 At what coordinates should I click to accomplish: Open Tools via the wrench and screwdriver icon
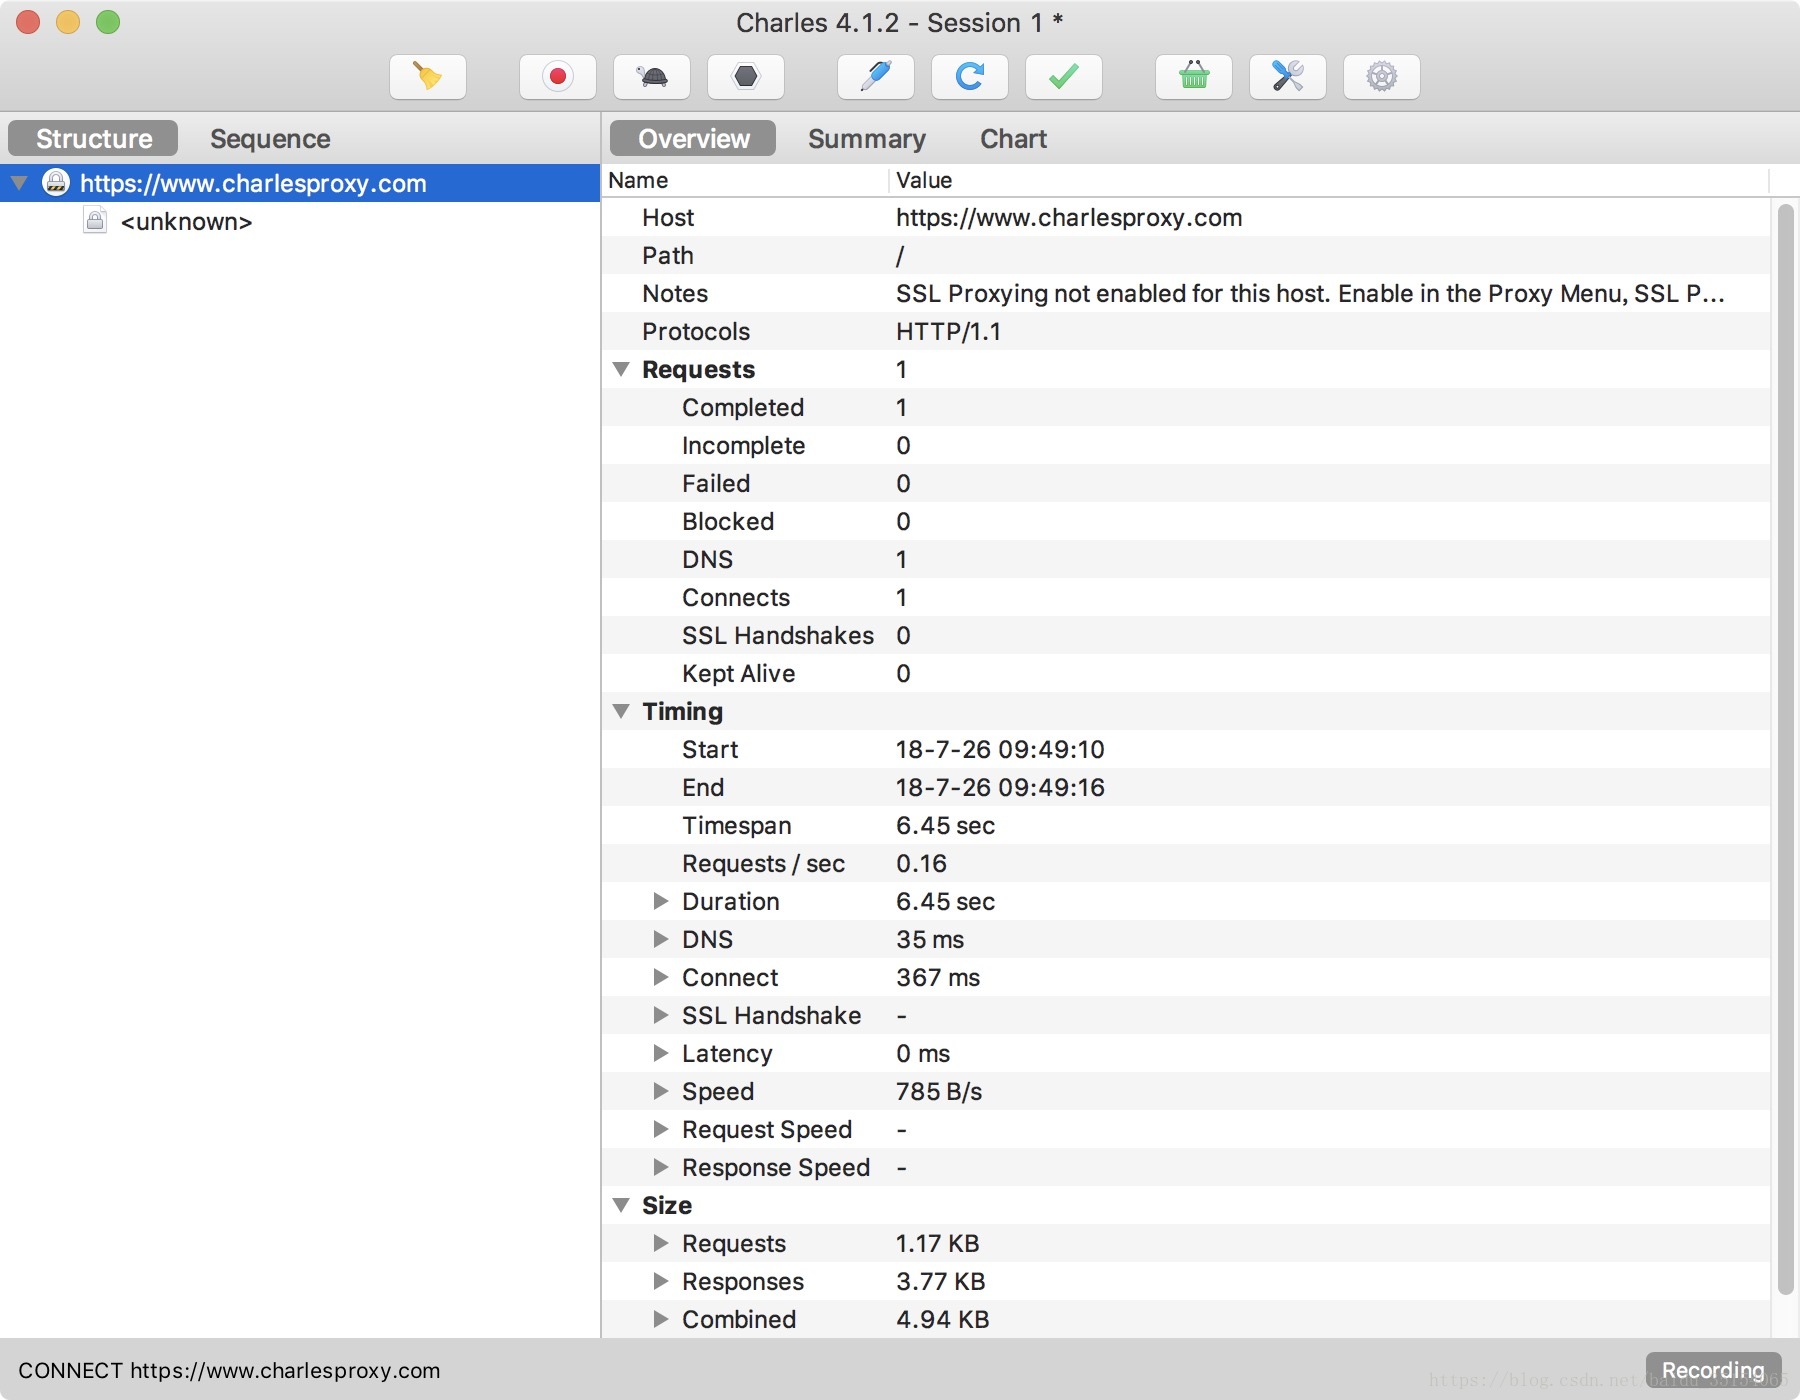pos(1288,77)
